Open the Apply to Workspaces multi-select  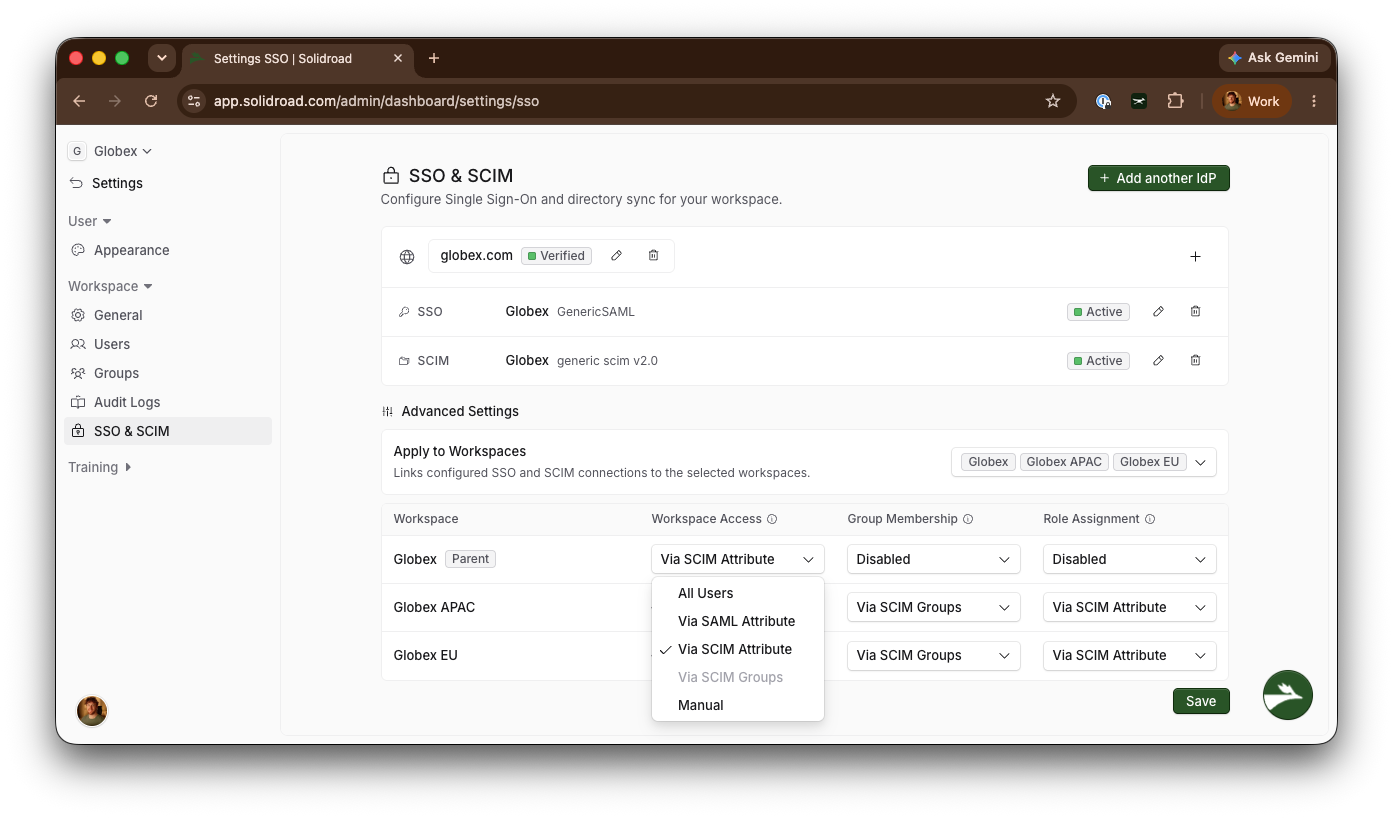click(x=1084, y=462)
